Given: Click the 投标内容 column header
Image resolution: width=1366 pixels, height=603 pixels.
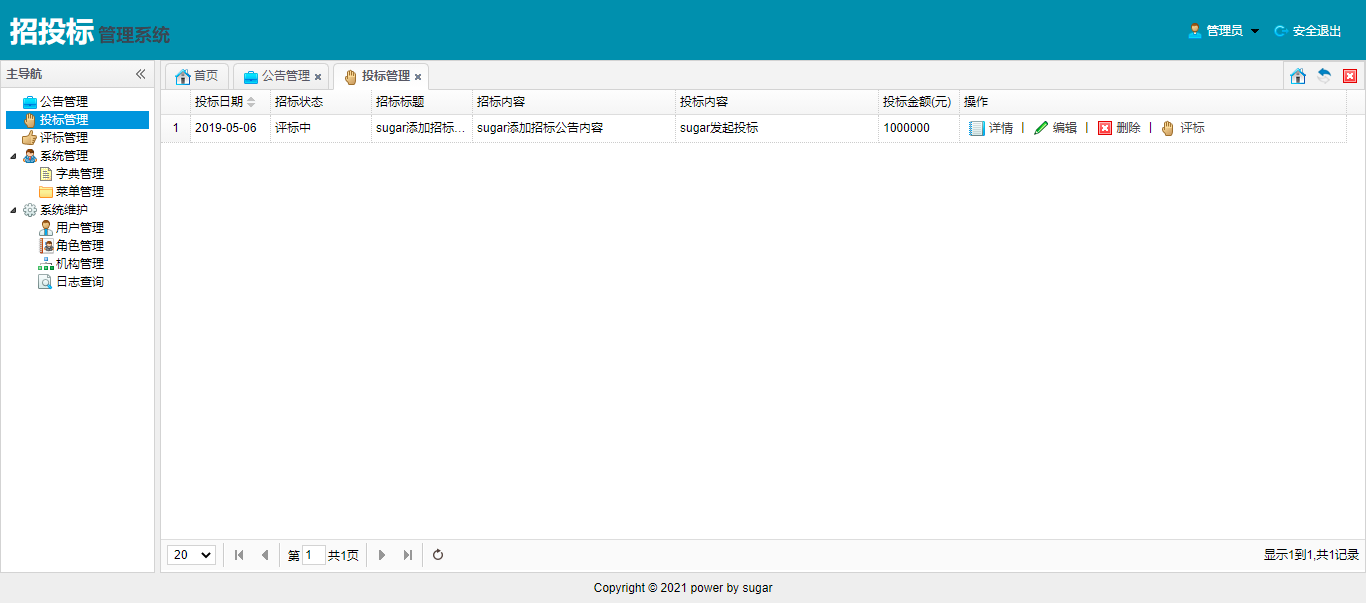Looking at the screenshot, I should 777,102.
